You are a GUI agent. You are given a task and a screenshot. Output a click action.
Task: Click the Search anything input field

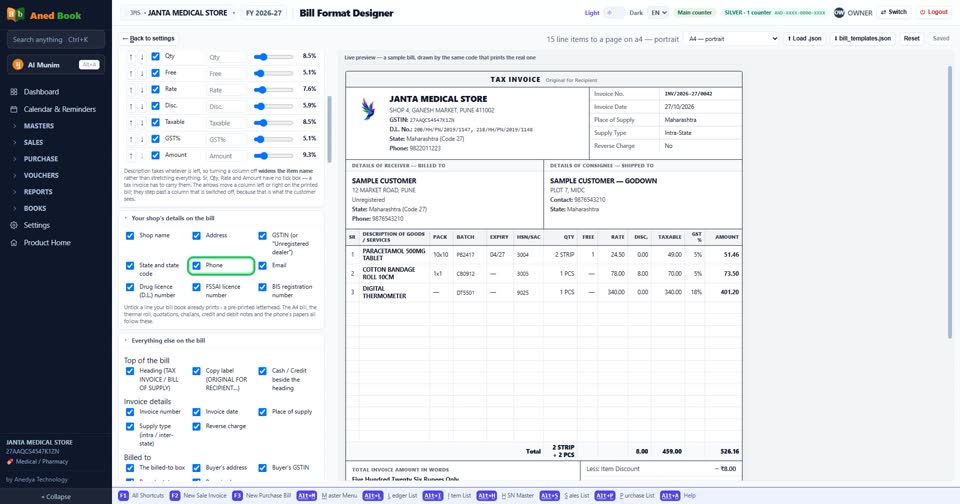(56, 40)
